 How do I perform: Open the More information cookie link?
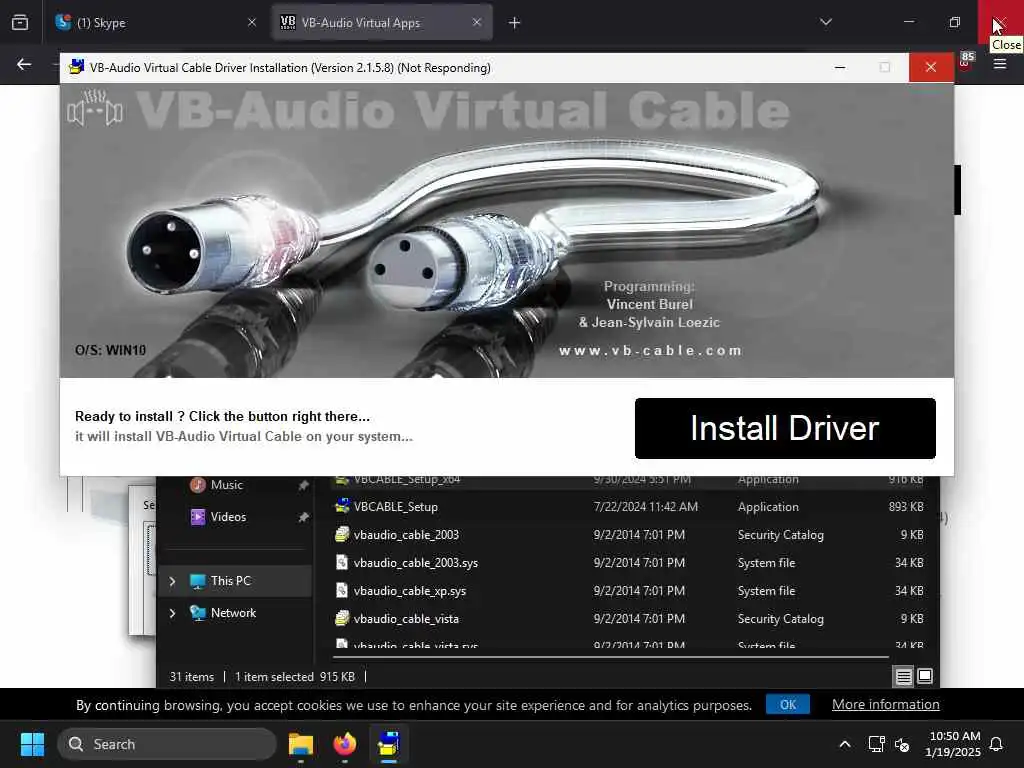click(x=885, y=705)
